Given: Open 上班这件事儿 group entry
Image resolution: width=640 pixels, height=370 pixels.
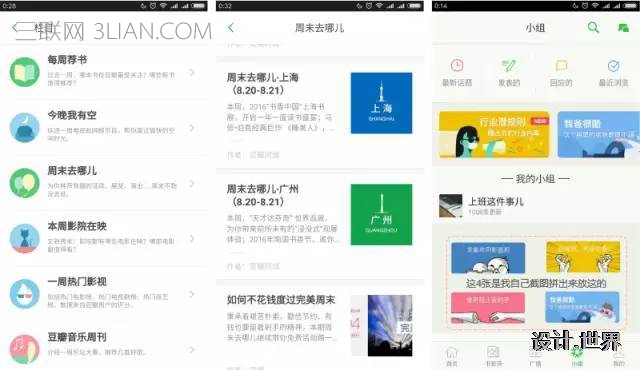Looking at the screenshot, I should click(536, 206).
